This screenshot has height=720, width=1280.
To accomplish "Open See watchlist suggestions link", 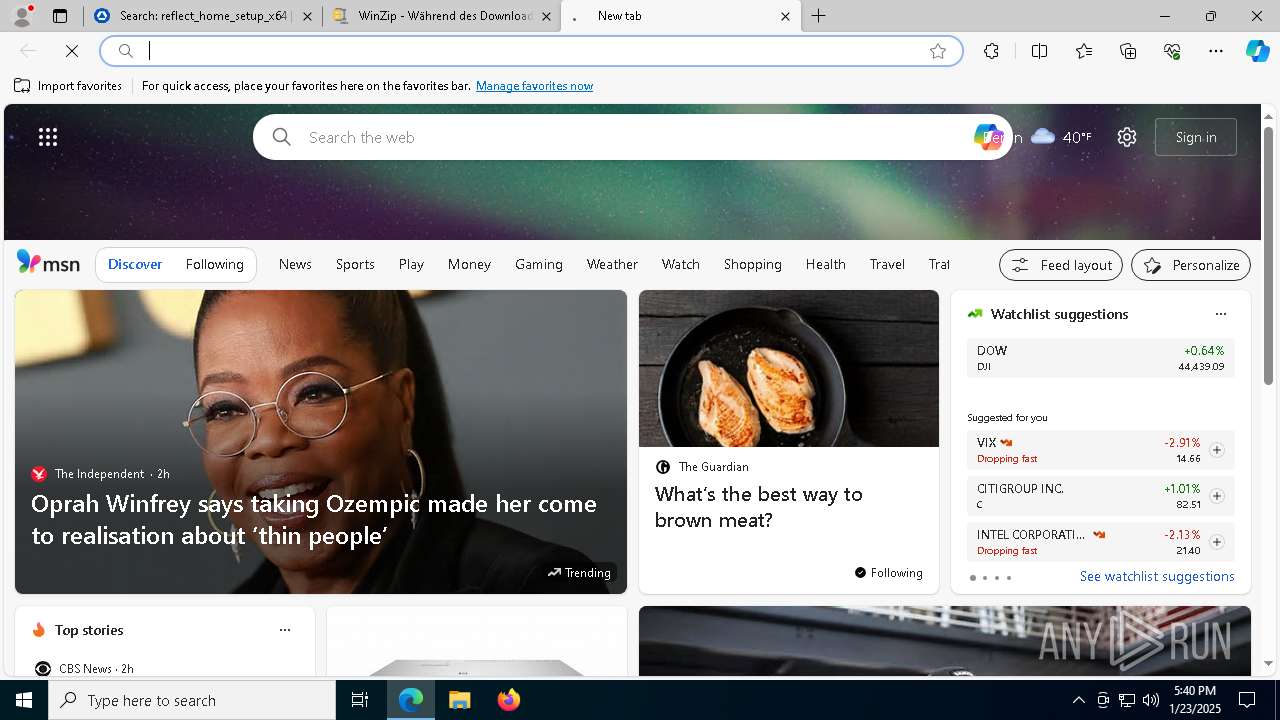I will pyautogui.click(x=1157, y=576).
